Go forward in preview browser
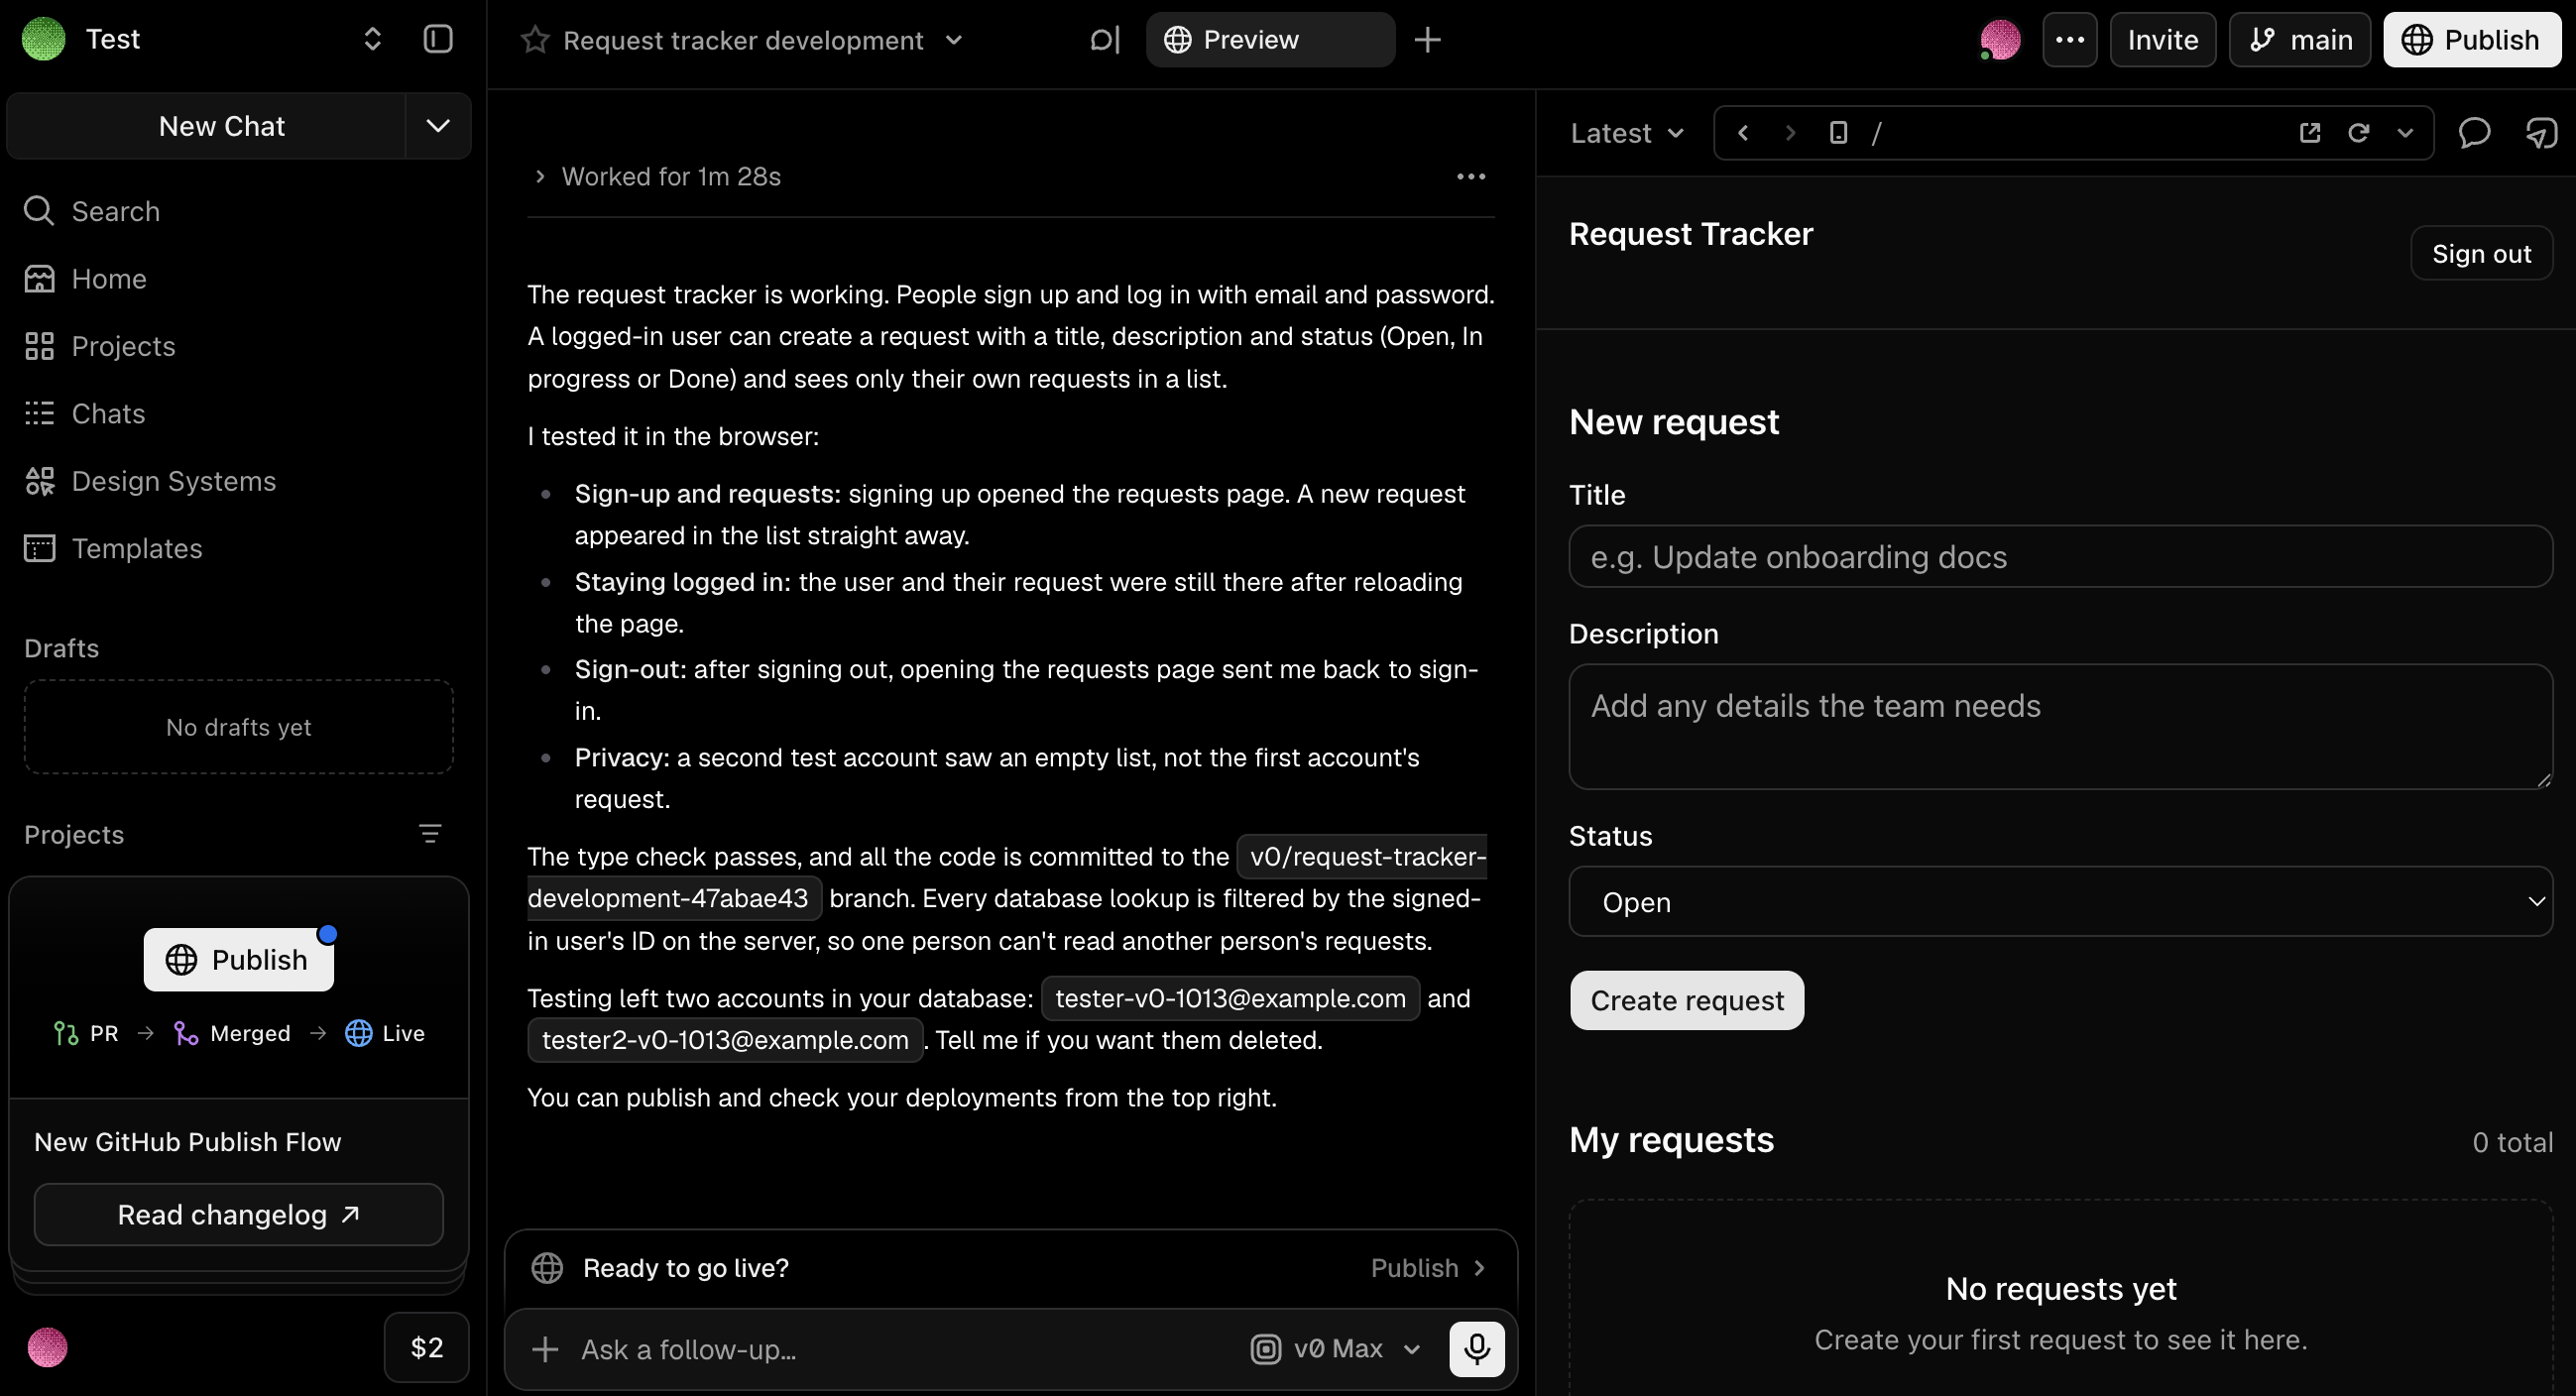This screenshot has width=2576, height=1396. point(1790,133)
